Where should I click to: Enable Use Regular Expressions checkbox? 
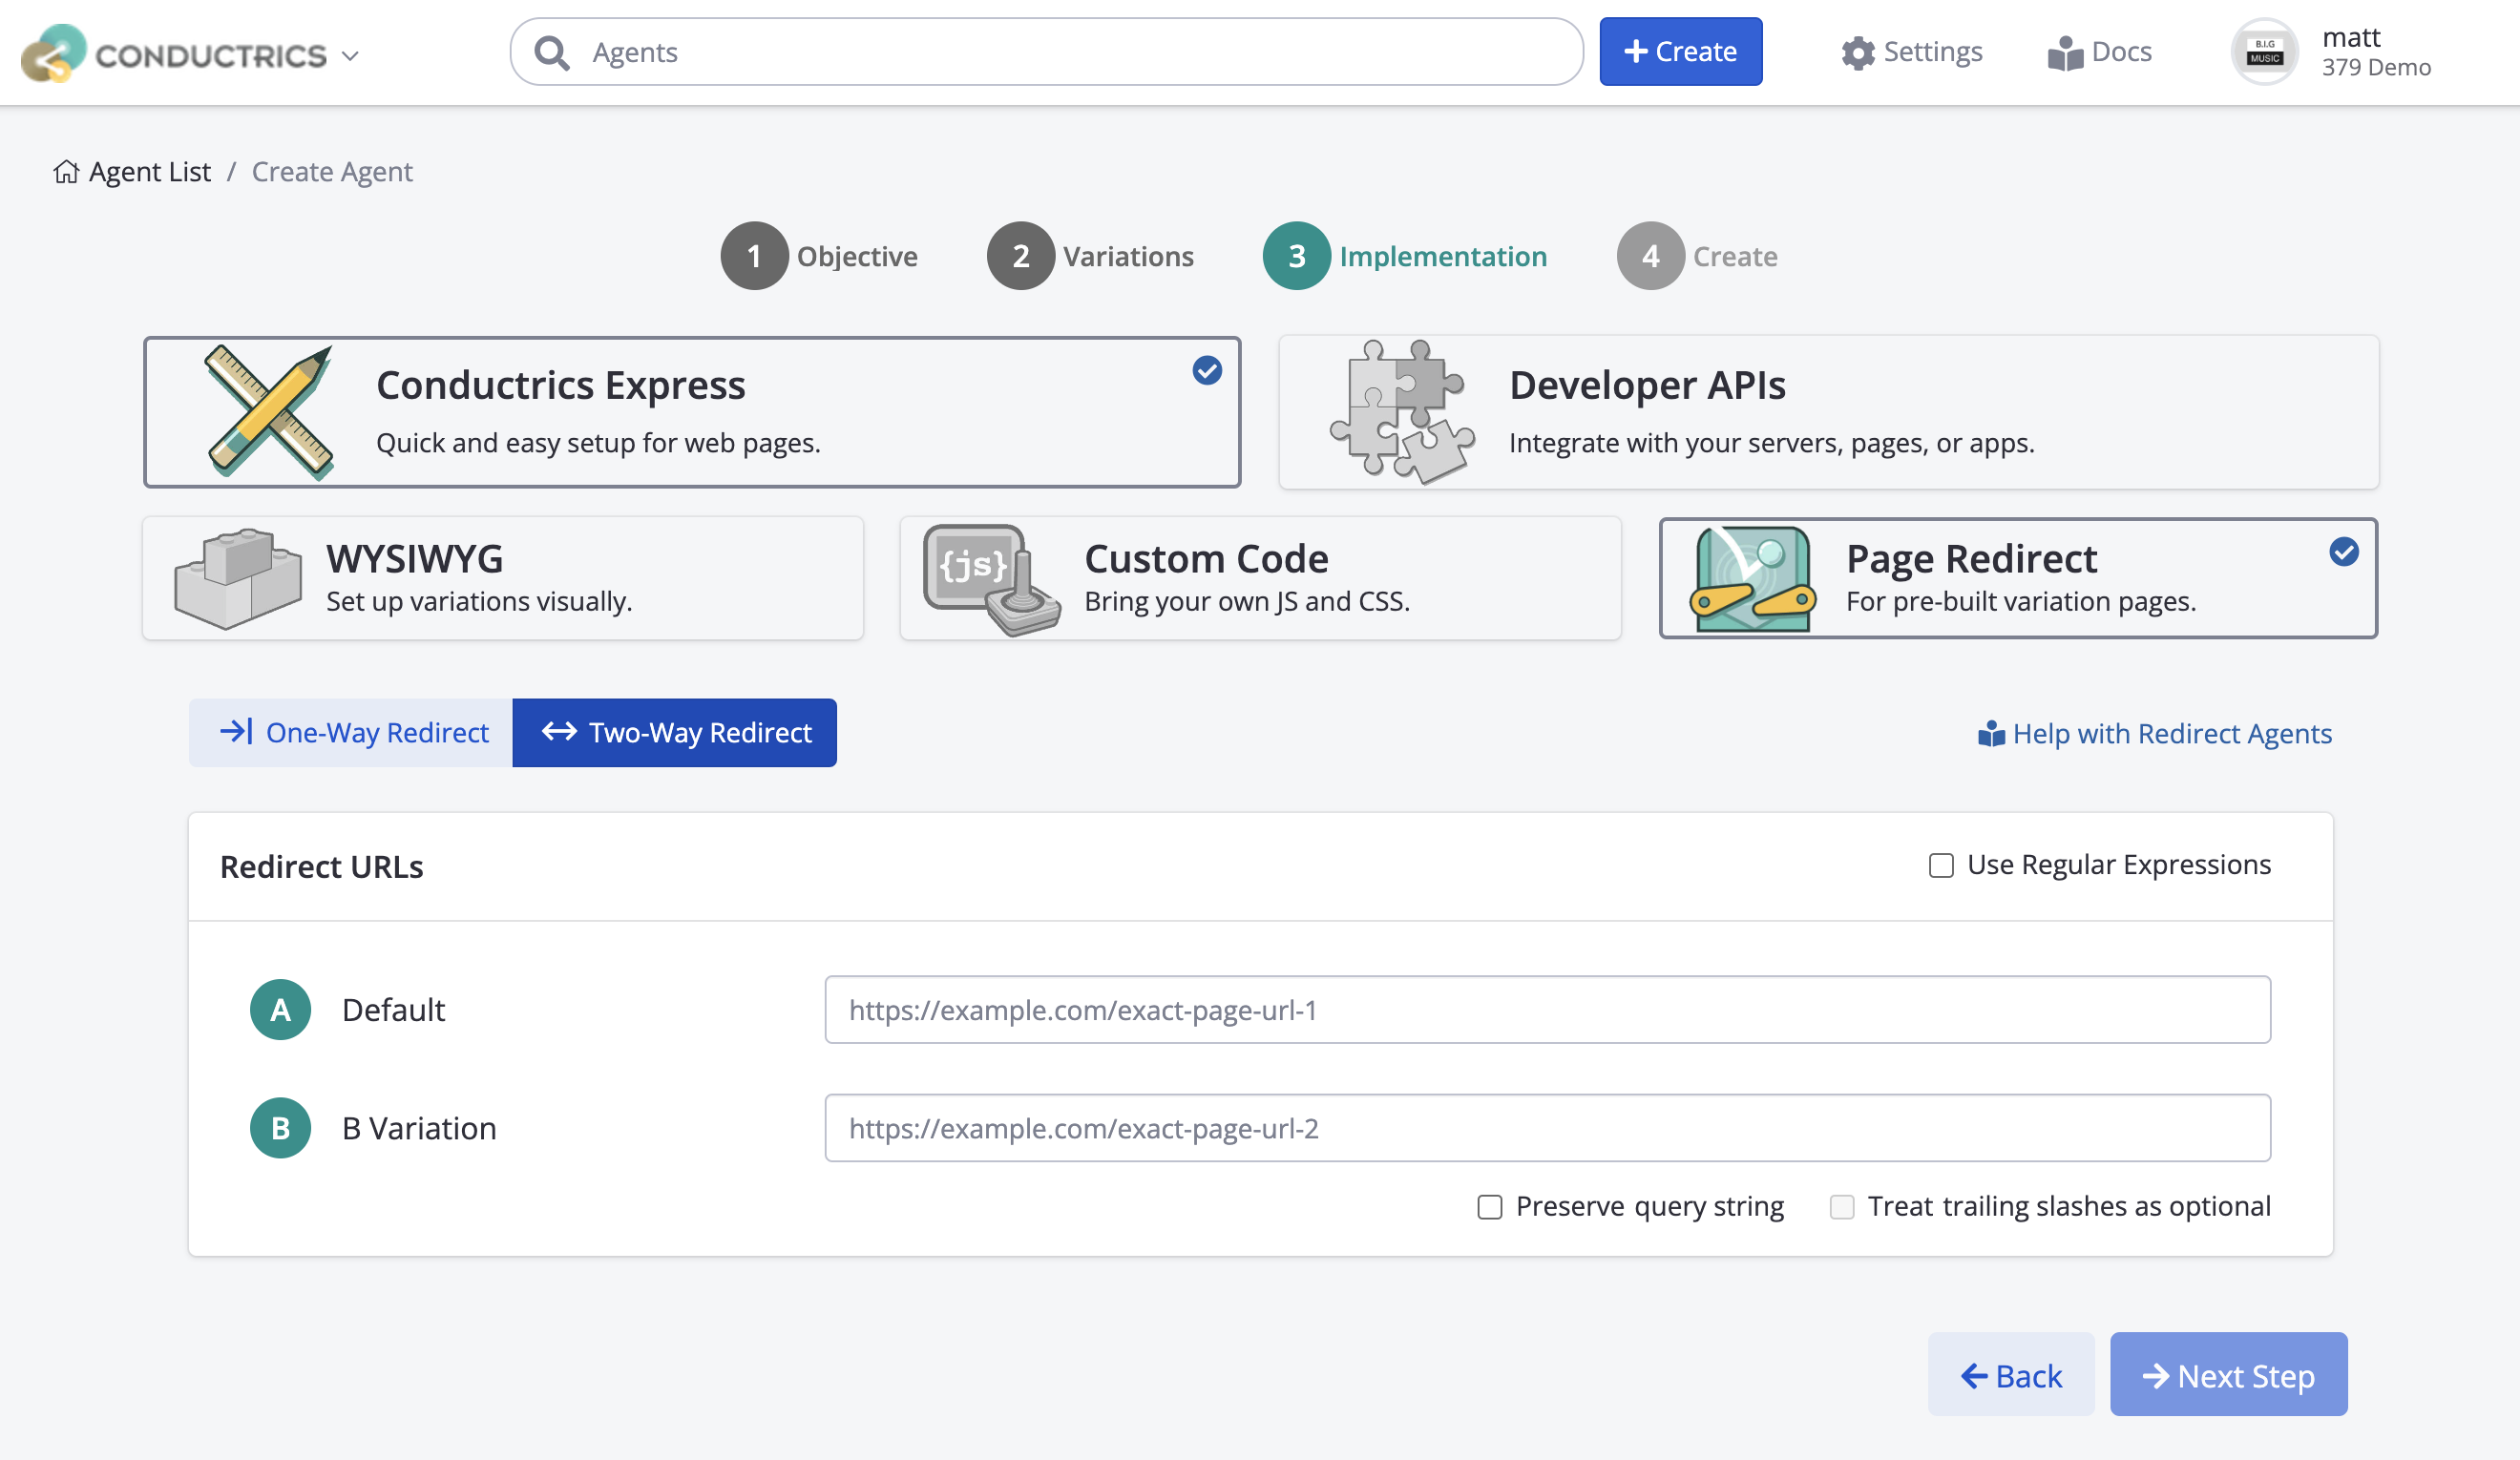pyautogui.click(x=1941, y=865)
